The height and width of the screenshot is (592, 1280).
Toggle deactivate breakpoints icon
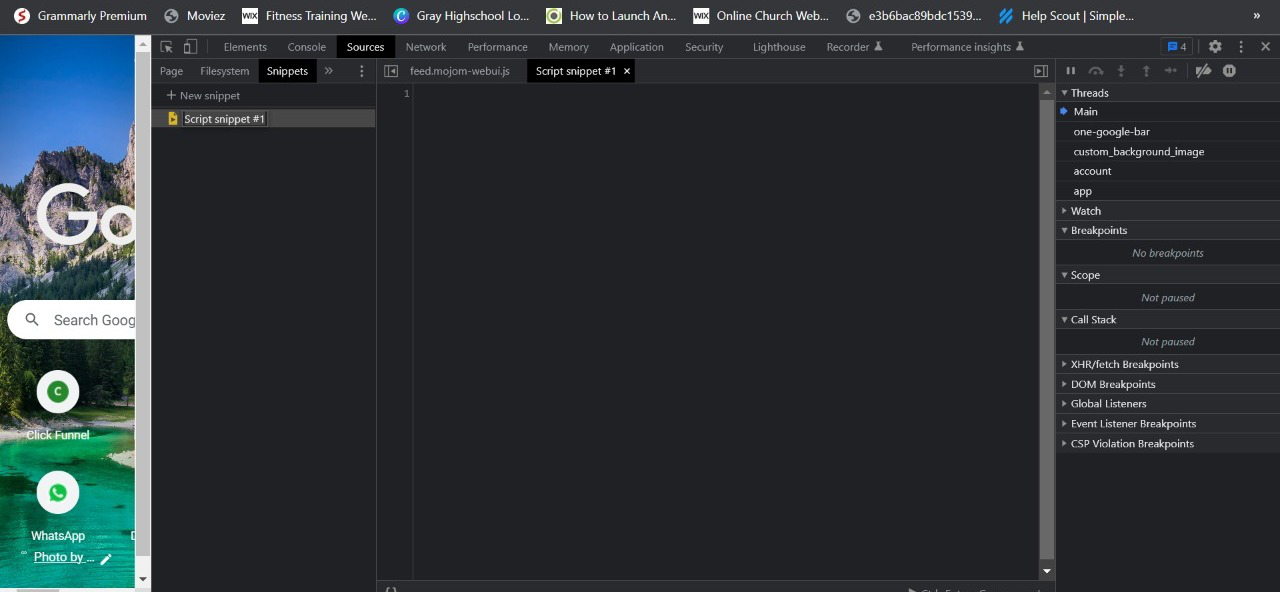1203,71
